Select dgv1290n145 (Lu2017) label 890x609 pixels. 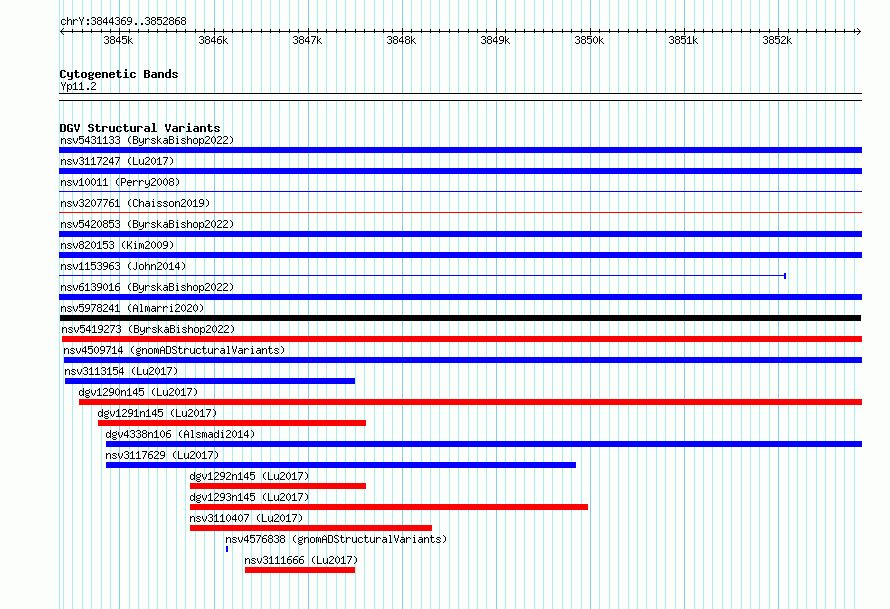point(138,392)
